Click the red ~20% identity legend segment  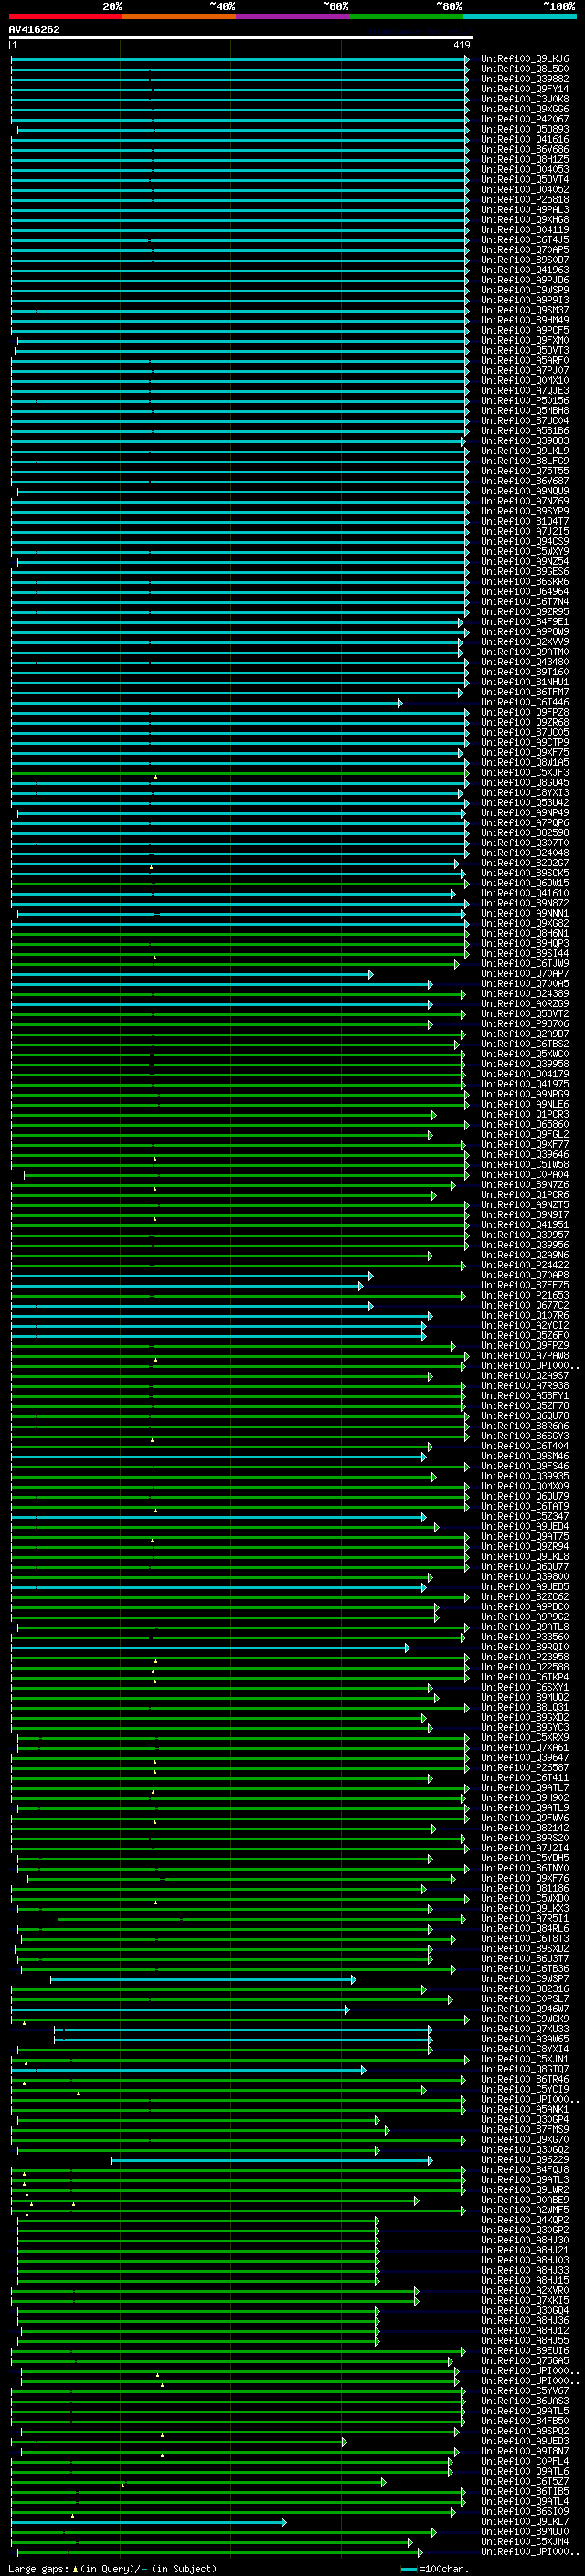(65, 16)
